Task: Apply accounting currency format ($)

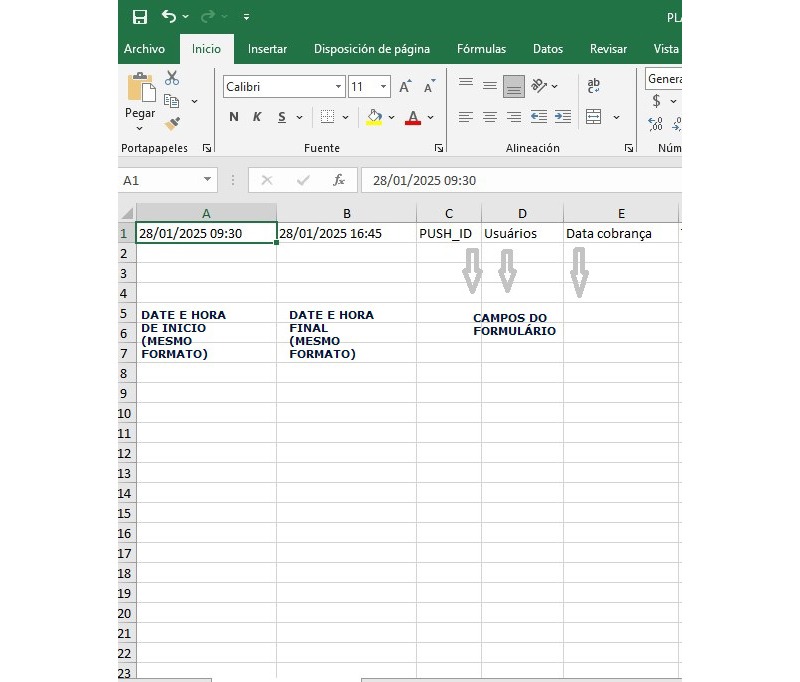Action: [656, 101]
